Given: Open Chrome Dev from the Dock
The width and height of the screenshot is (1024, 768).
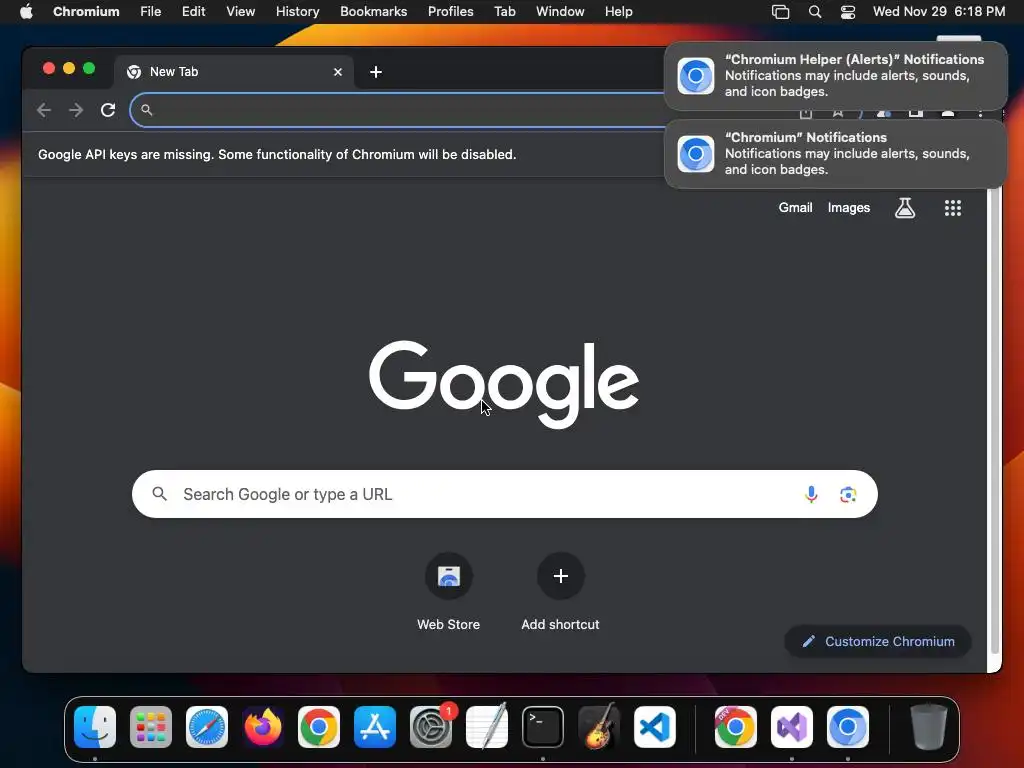Looking at the screenshot, I should [735, 727].
